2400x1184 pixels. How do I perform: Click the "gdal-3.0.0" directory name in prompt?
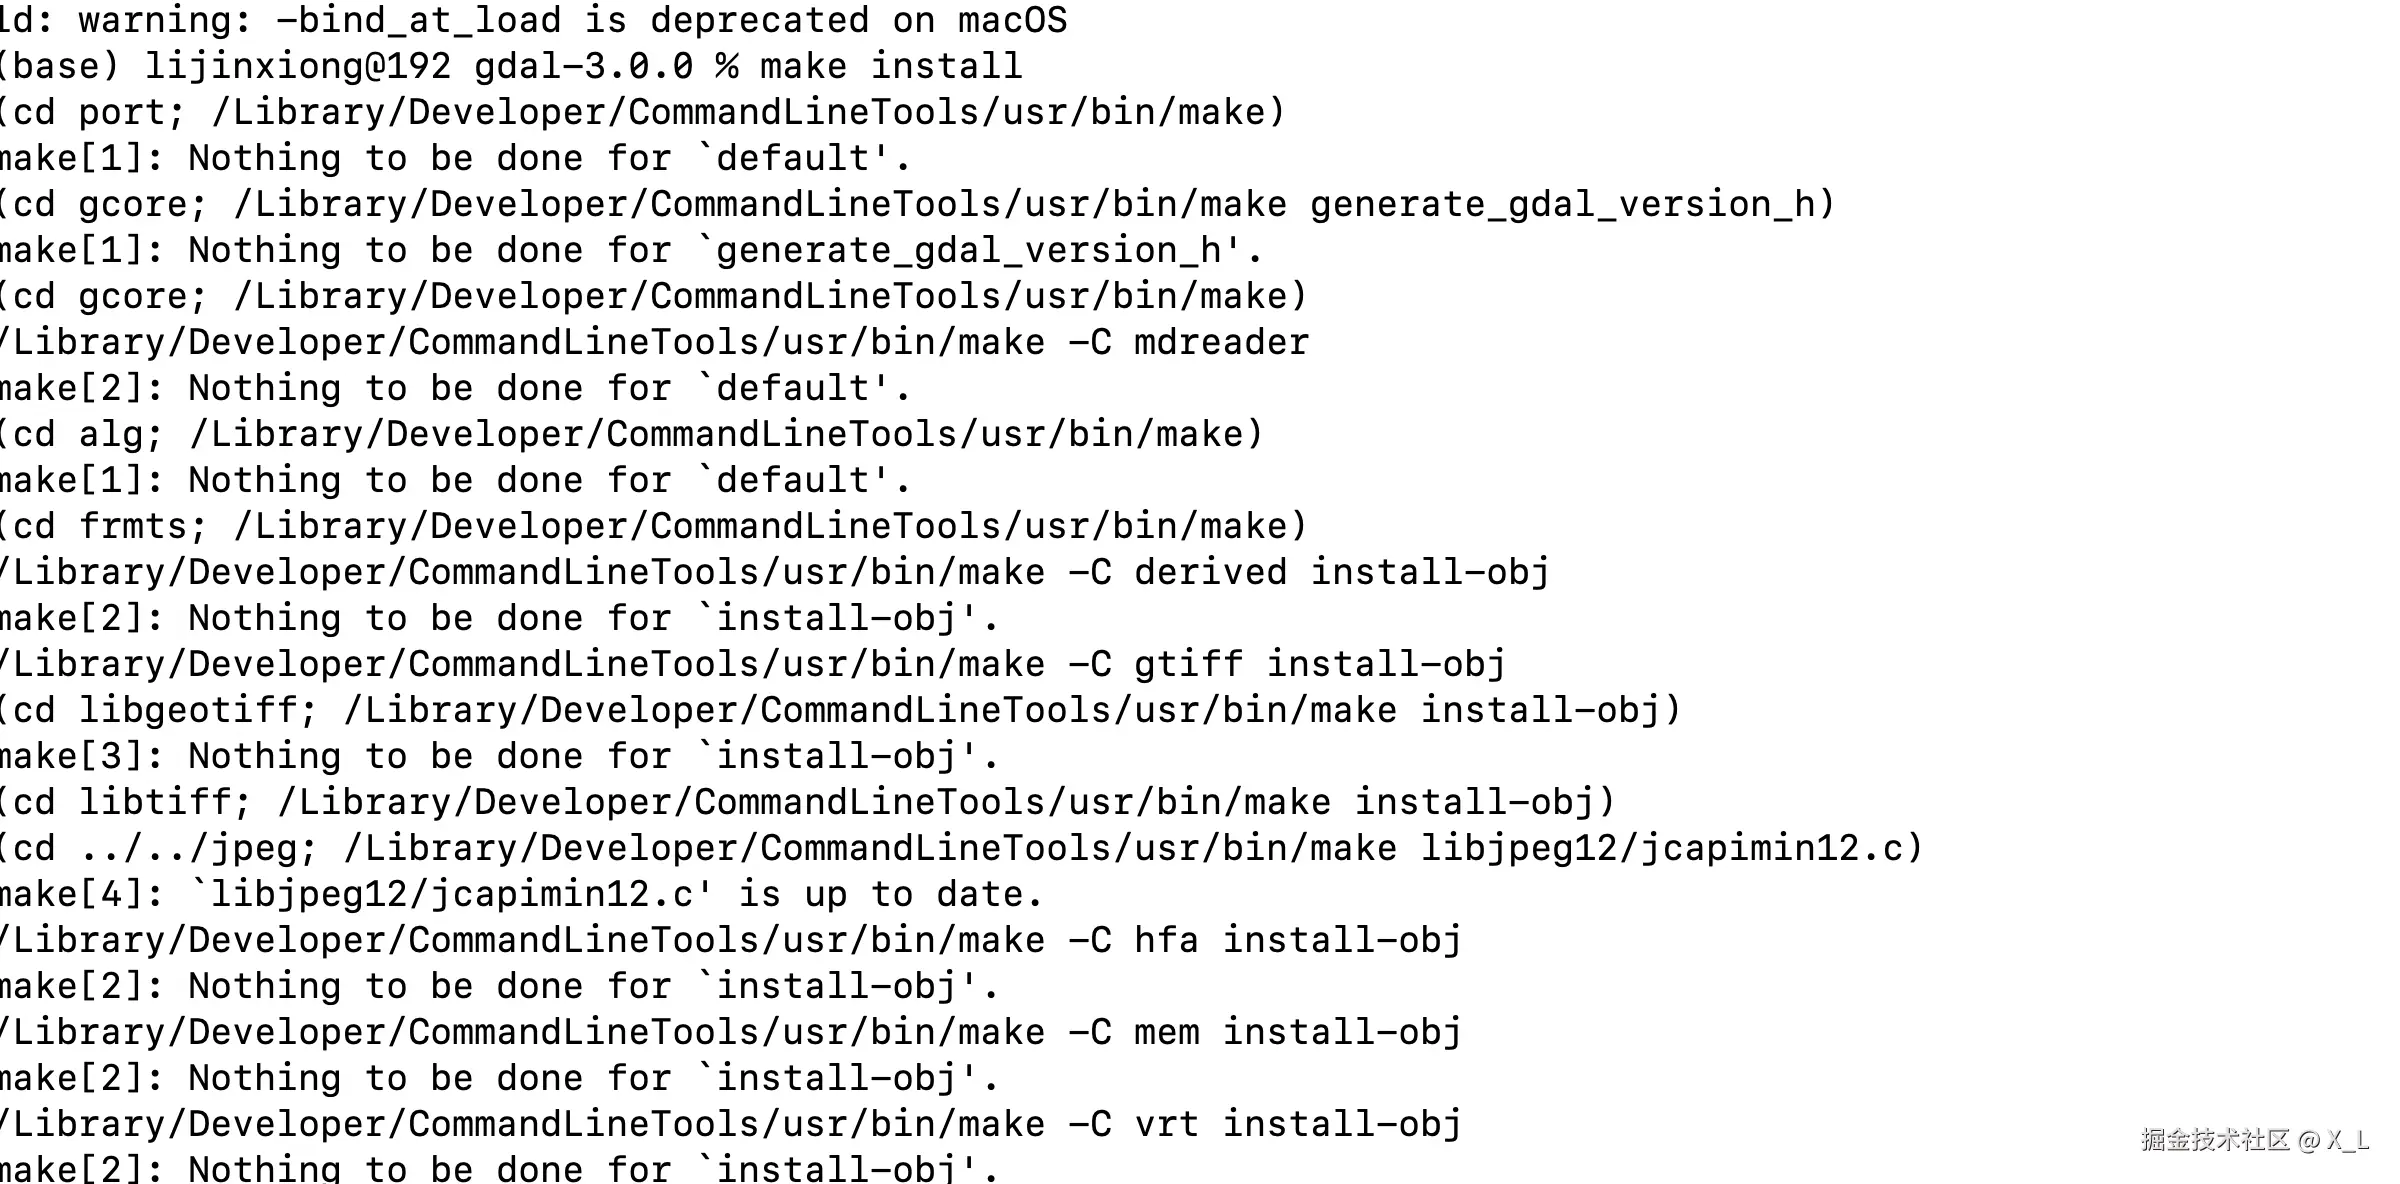(583, 66)
